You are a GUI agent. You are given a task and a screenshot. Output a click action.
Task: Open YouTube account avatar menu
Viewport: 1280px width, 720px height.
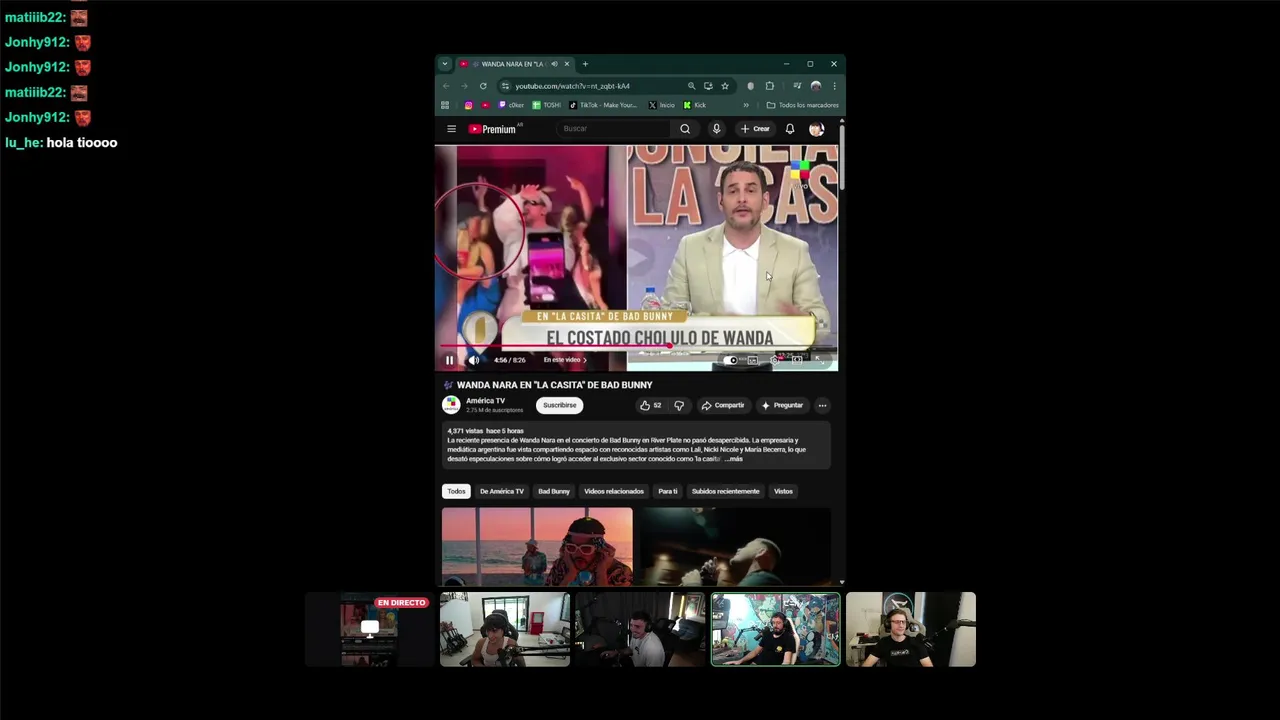tap(816, 129)
